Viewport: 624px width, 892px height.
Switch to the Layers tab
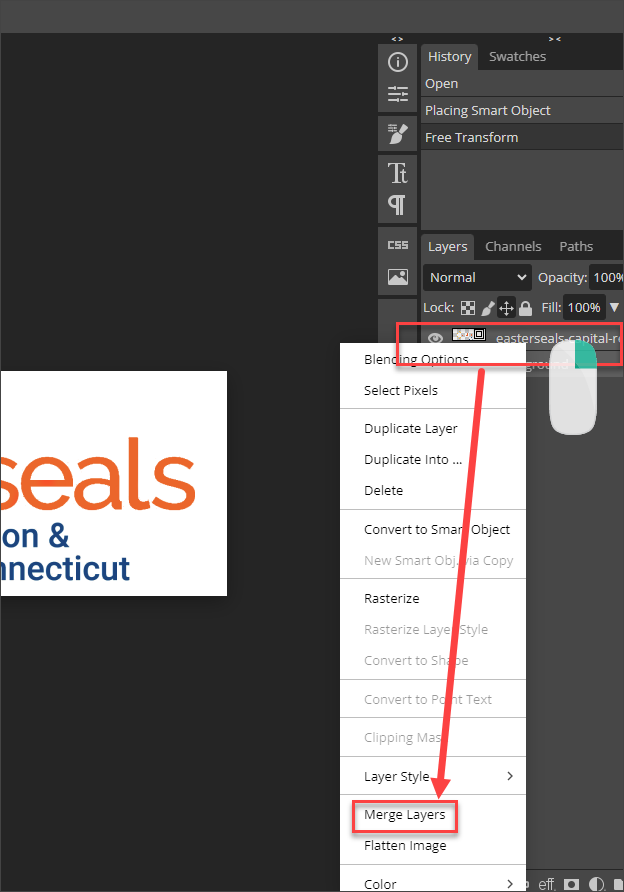click(x=448, y=247)
